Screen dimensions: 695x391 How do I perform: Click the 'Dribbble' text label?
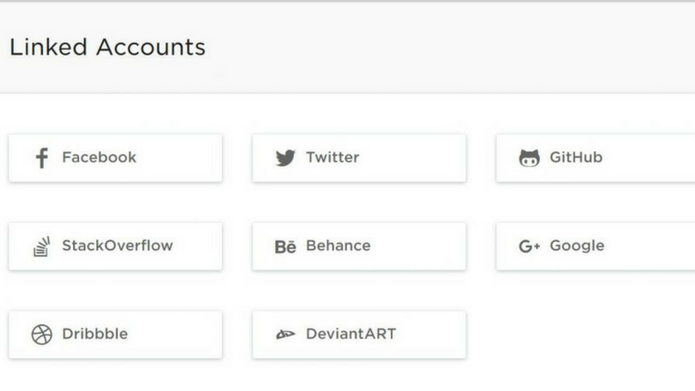pyautogui.click(x=95, y=334)
